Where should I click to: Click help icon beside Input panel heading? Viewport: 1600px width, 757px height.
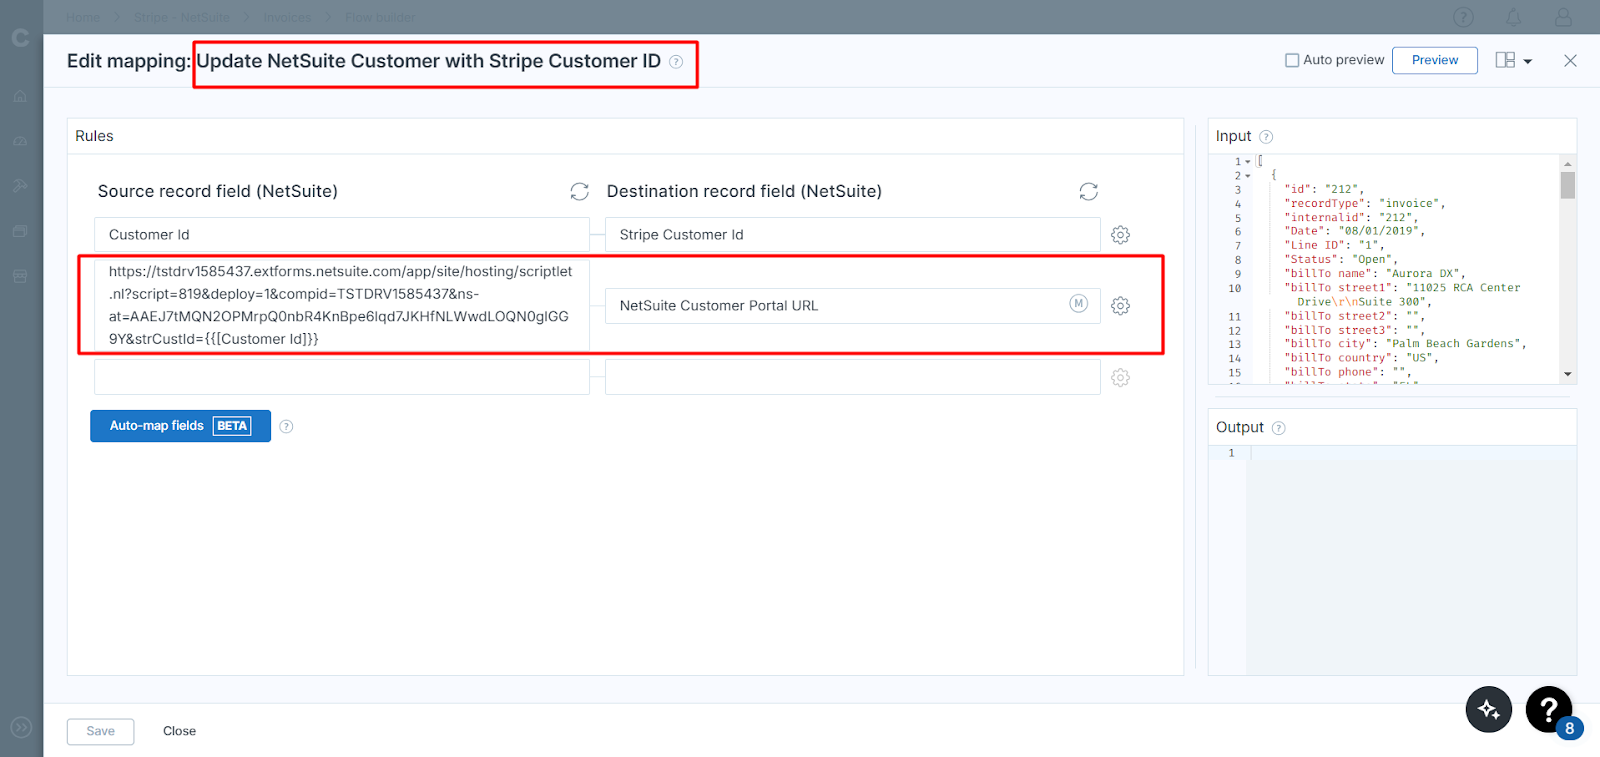(1266, 137)
